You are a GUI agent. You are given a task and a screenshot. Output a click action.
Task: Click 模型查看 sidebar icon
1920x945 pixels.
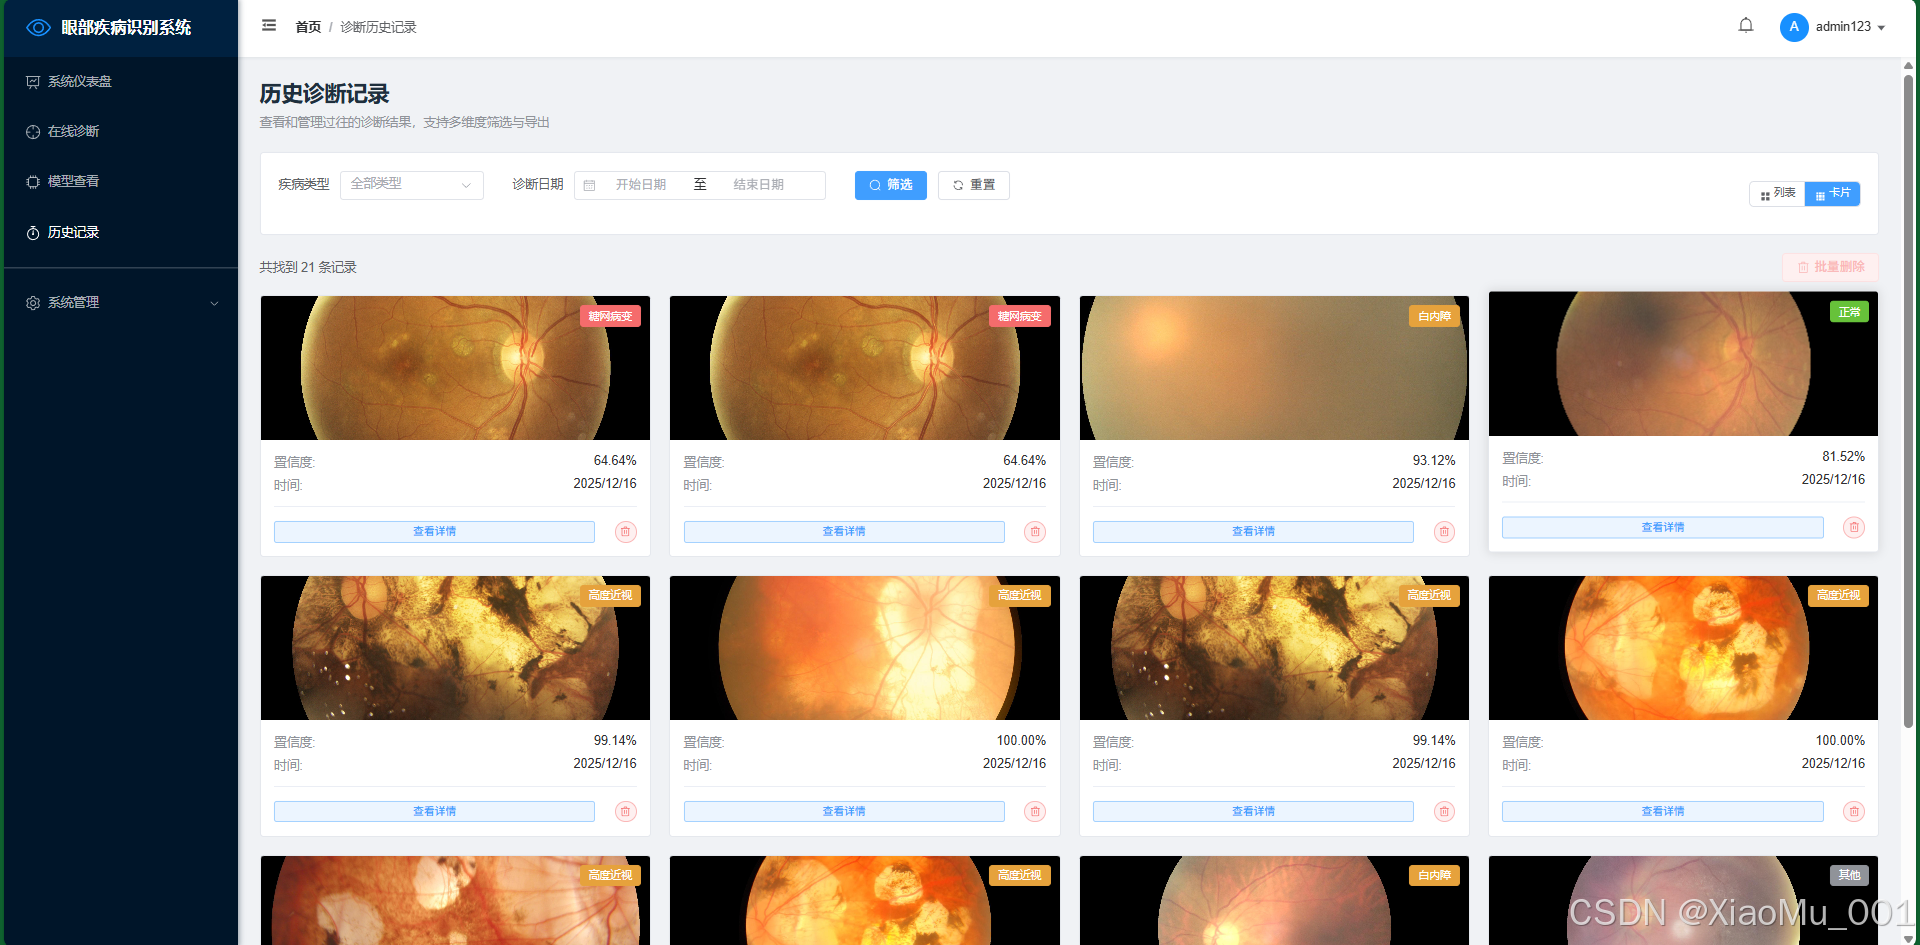point(33,182)
